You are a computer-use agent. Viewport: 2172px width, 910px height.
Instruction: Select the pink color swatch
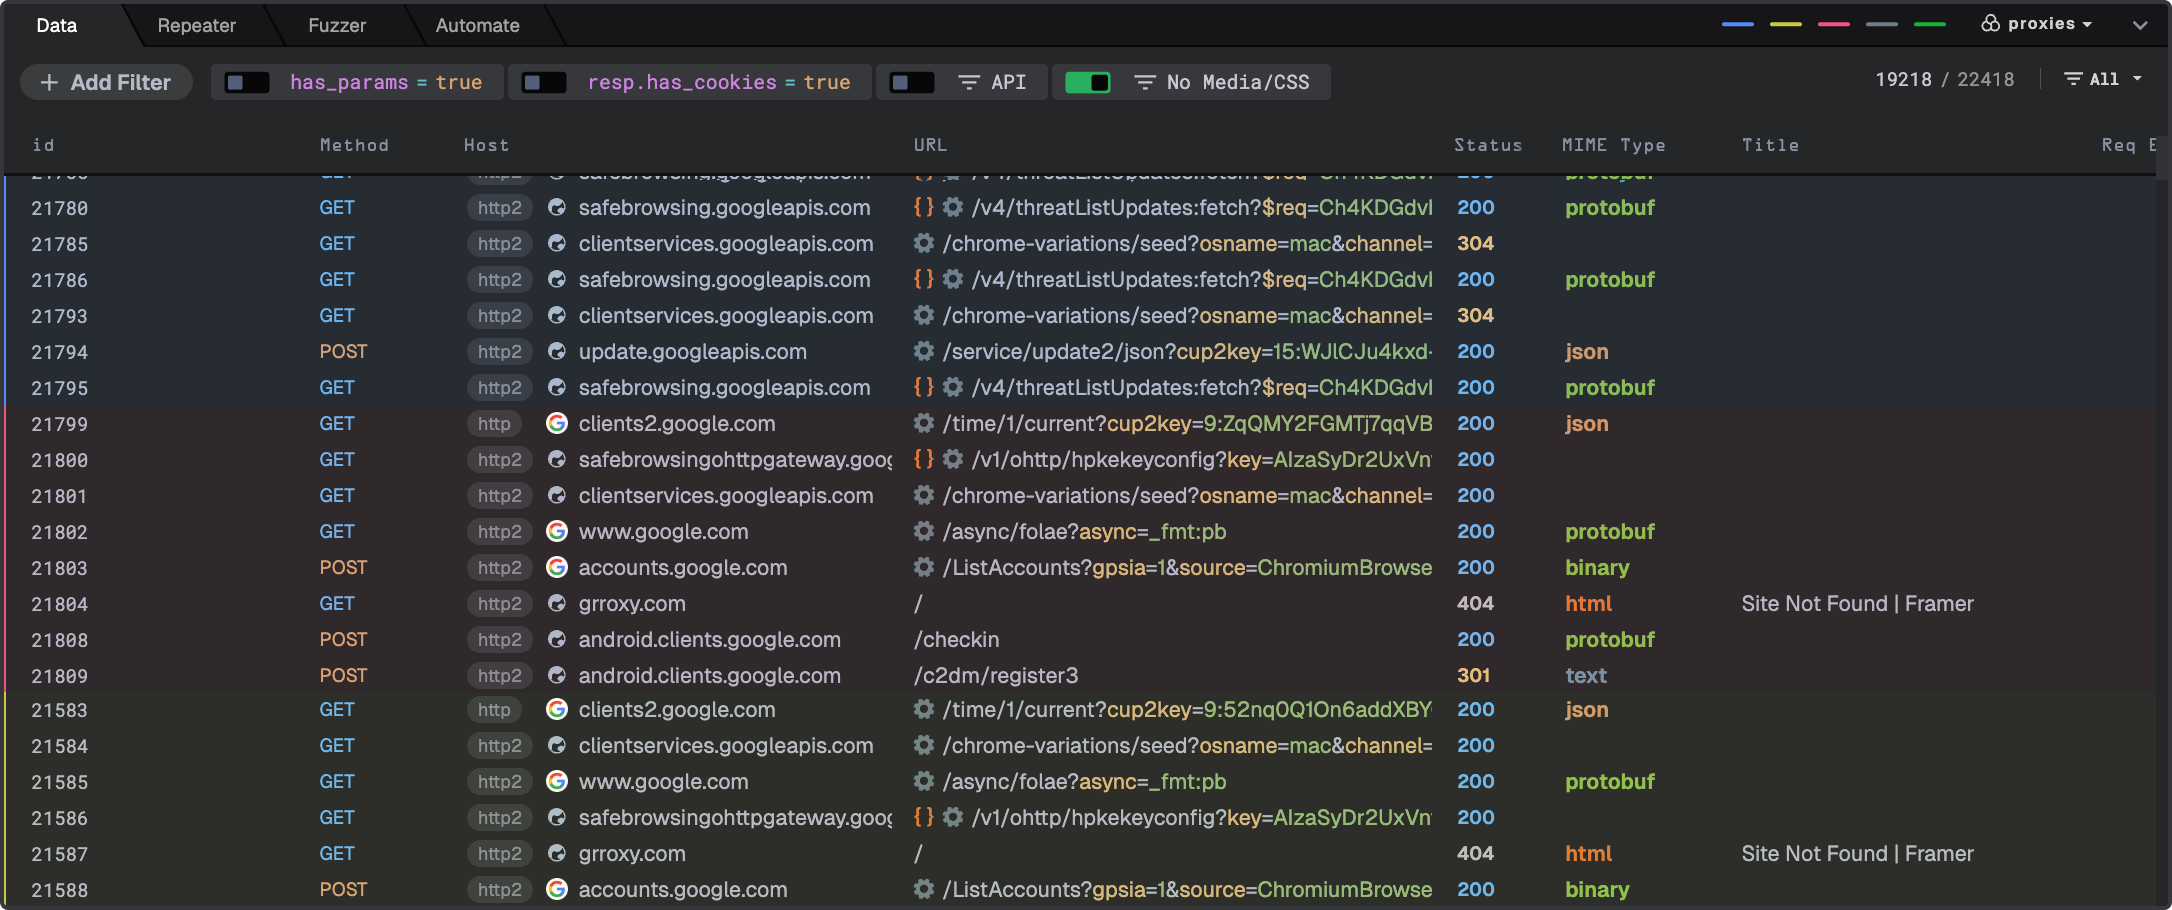click(x=1833, y=23)
